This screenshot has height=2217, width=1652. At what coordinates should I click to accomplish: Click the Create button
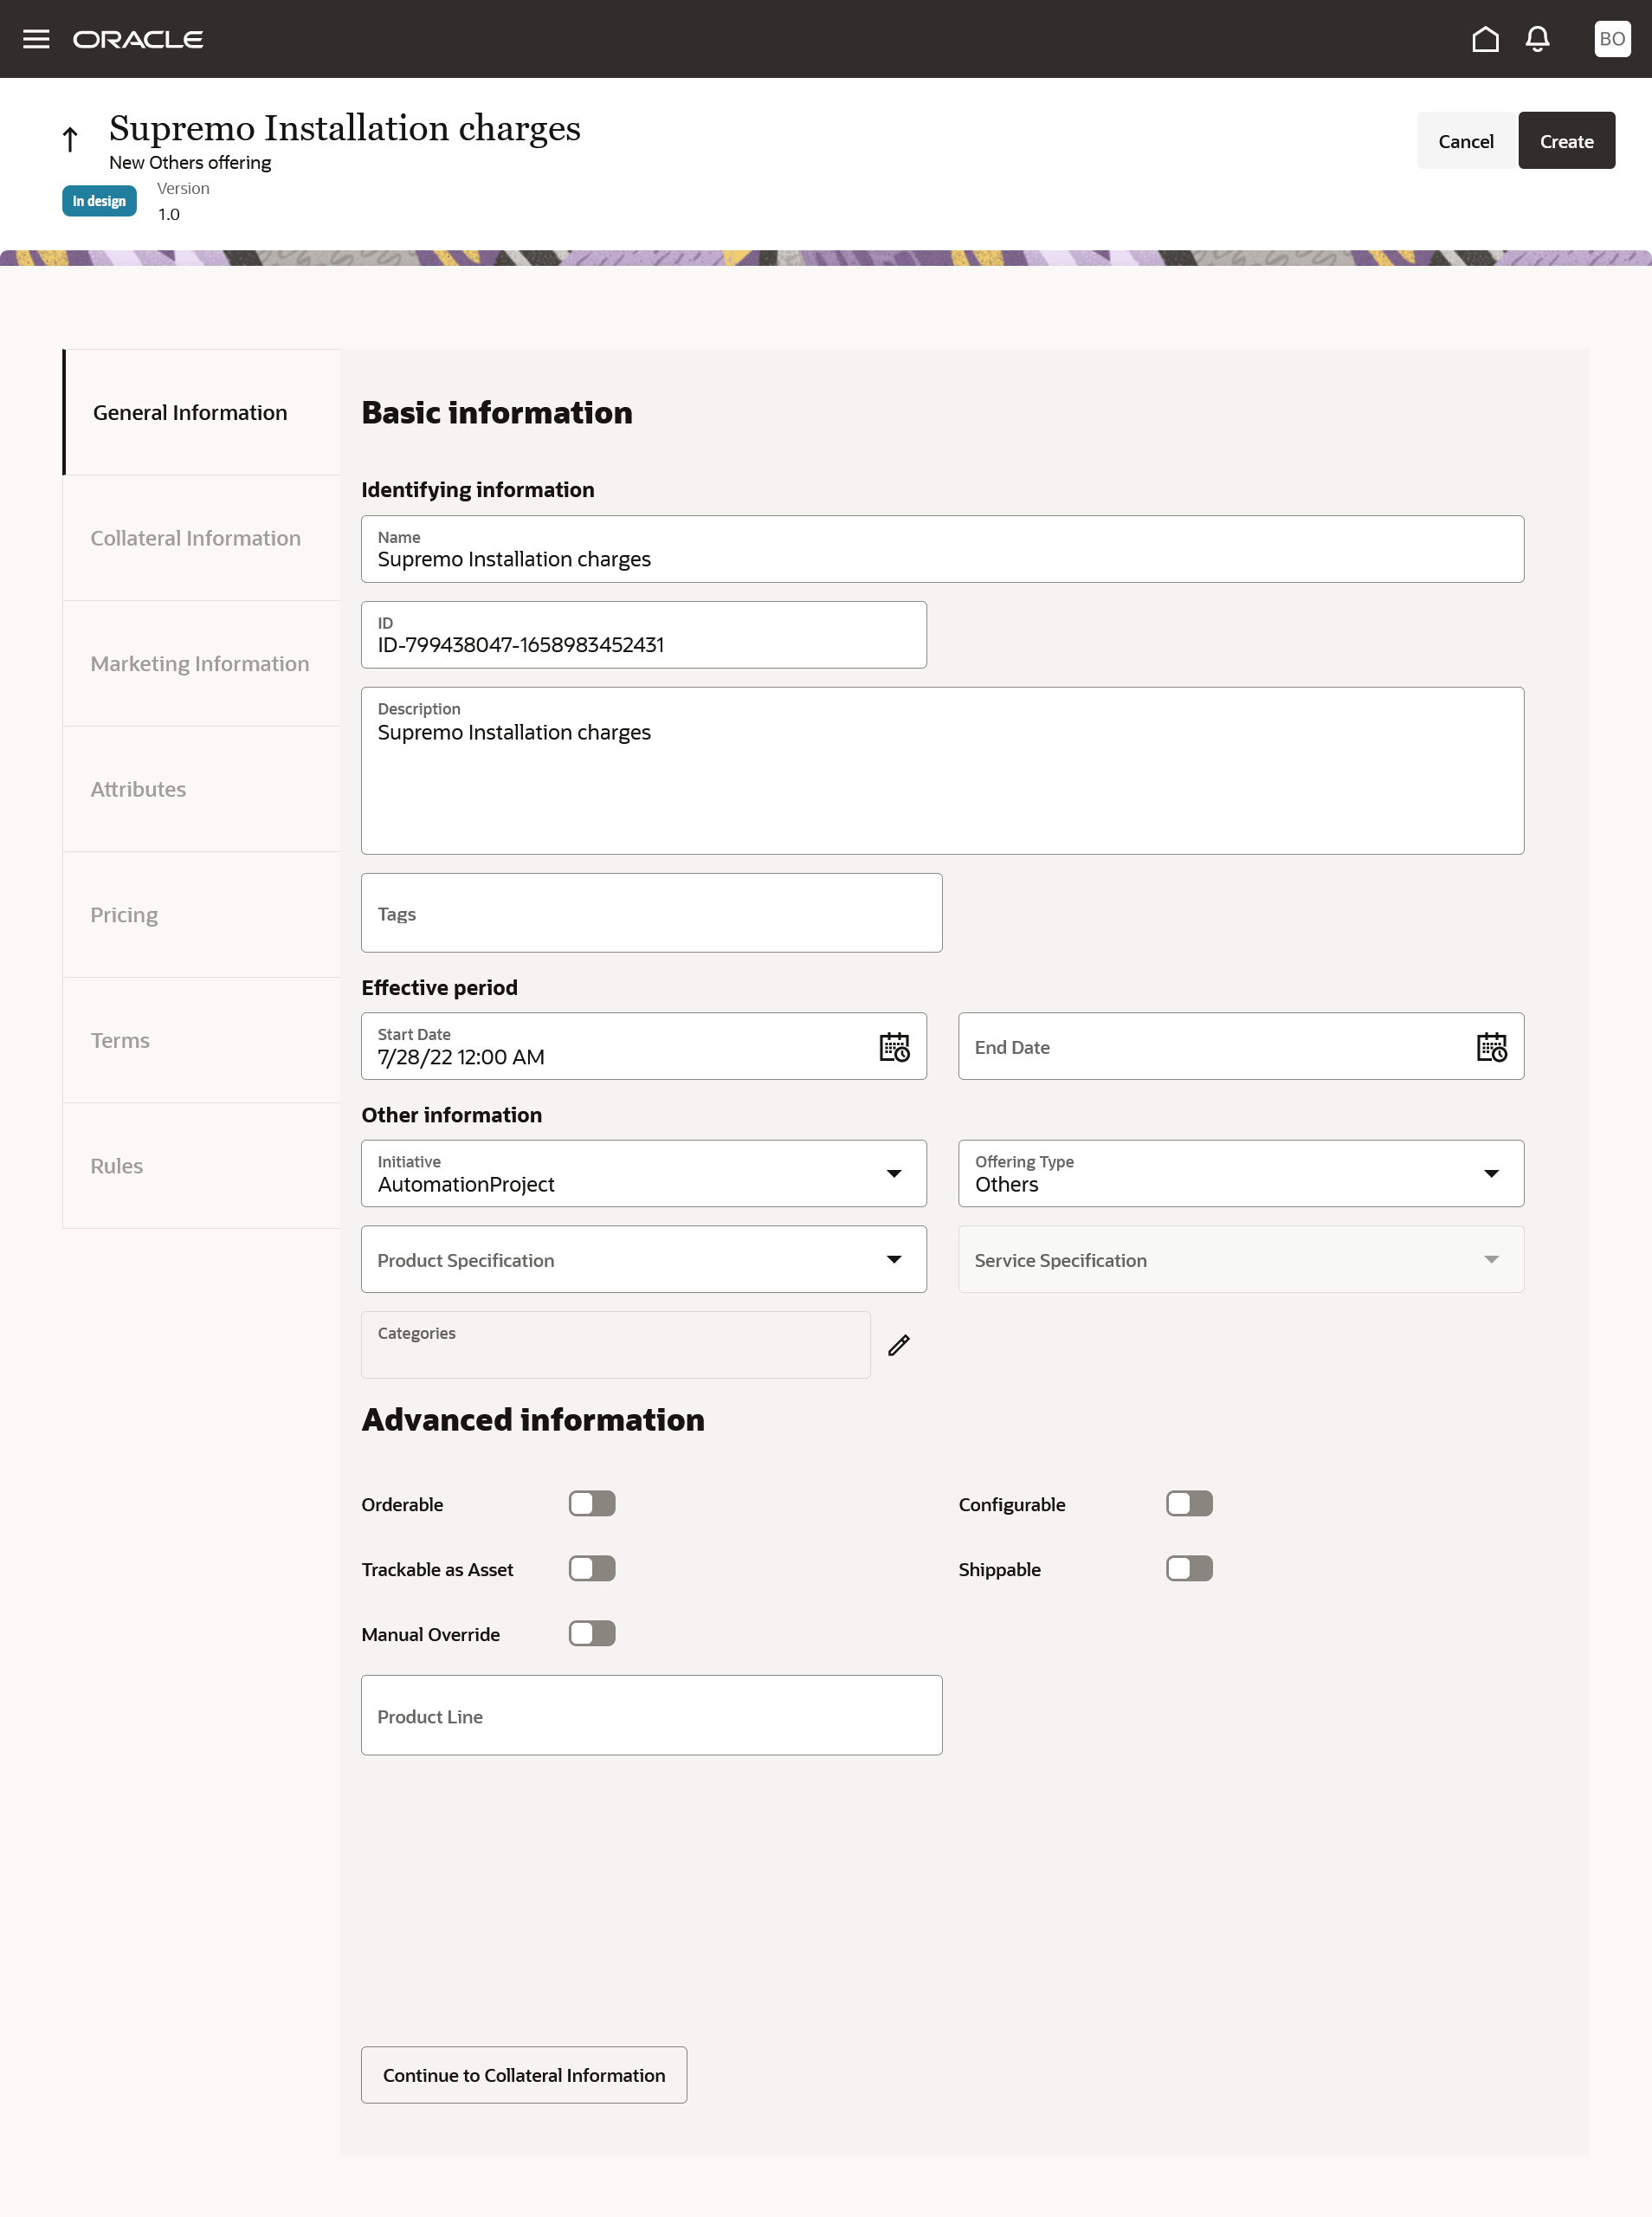1565,140
